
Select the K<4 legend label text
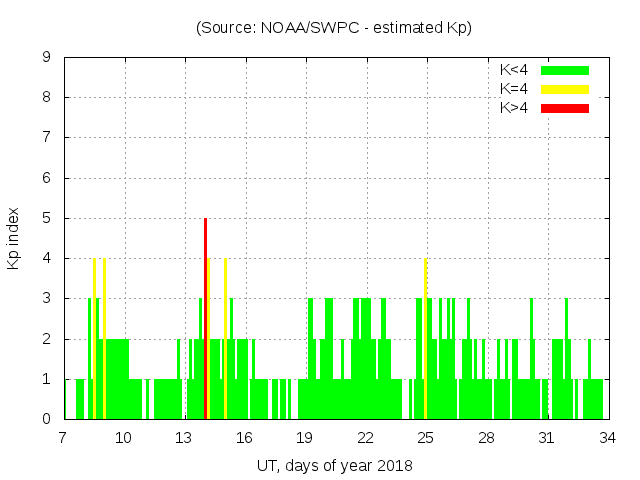click(x=513, y=70)
